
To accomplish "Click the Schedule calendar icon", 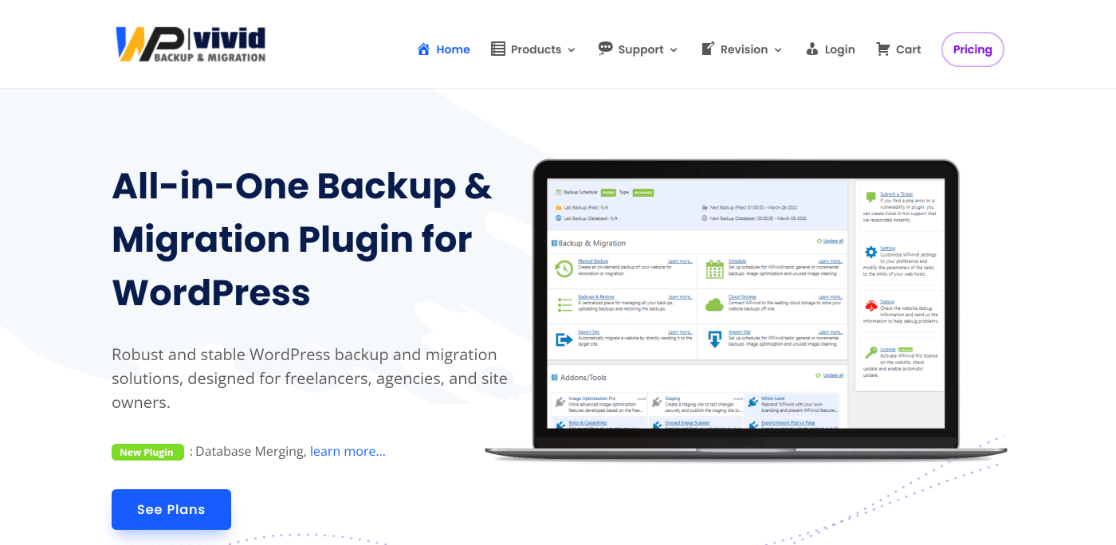I will pos(714,269).
